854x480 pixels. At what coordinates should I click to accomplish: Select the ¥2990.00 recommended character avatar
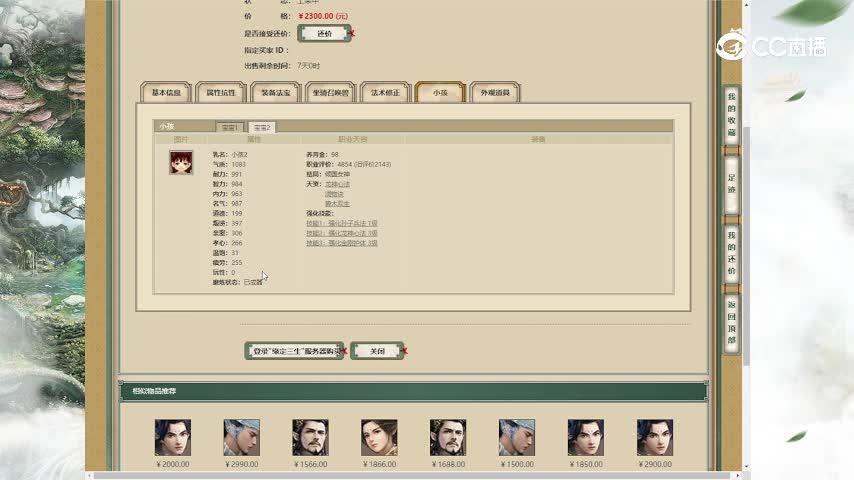pos(241,437)
